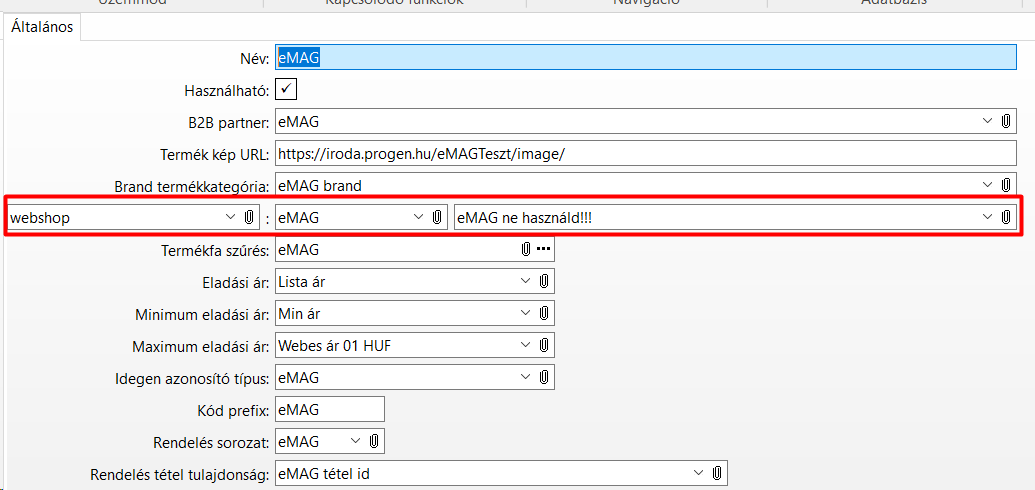Click paperclip icon in Rendelés sorozat field

(374, 442)
